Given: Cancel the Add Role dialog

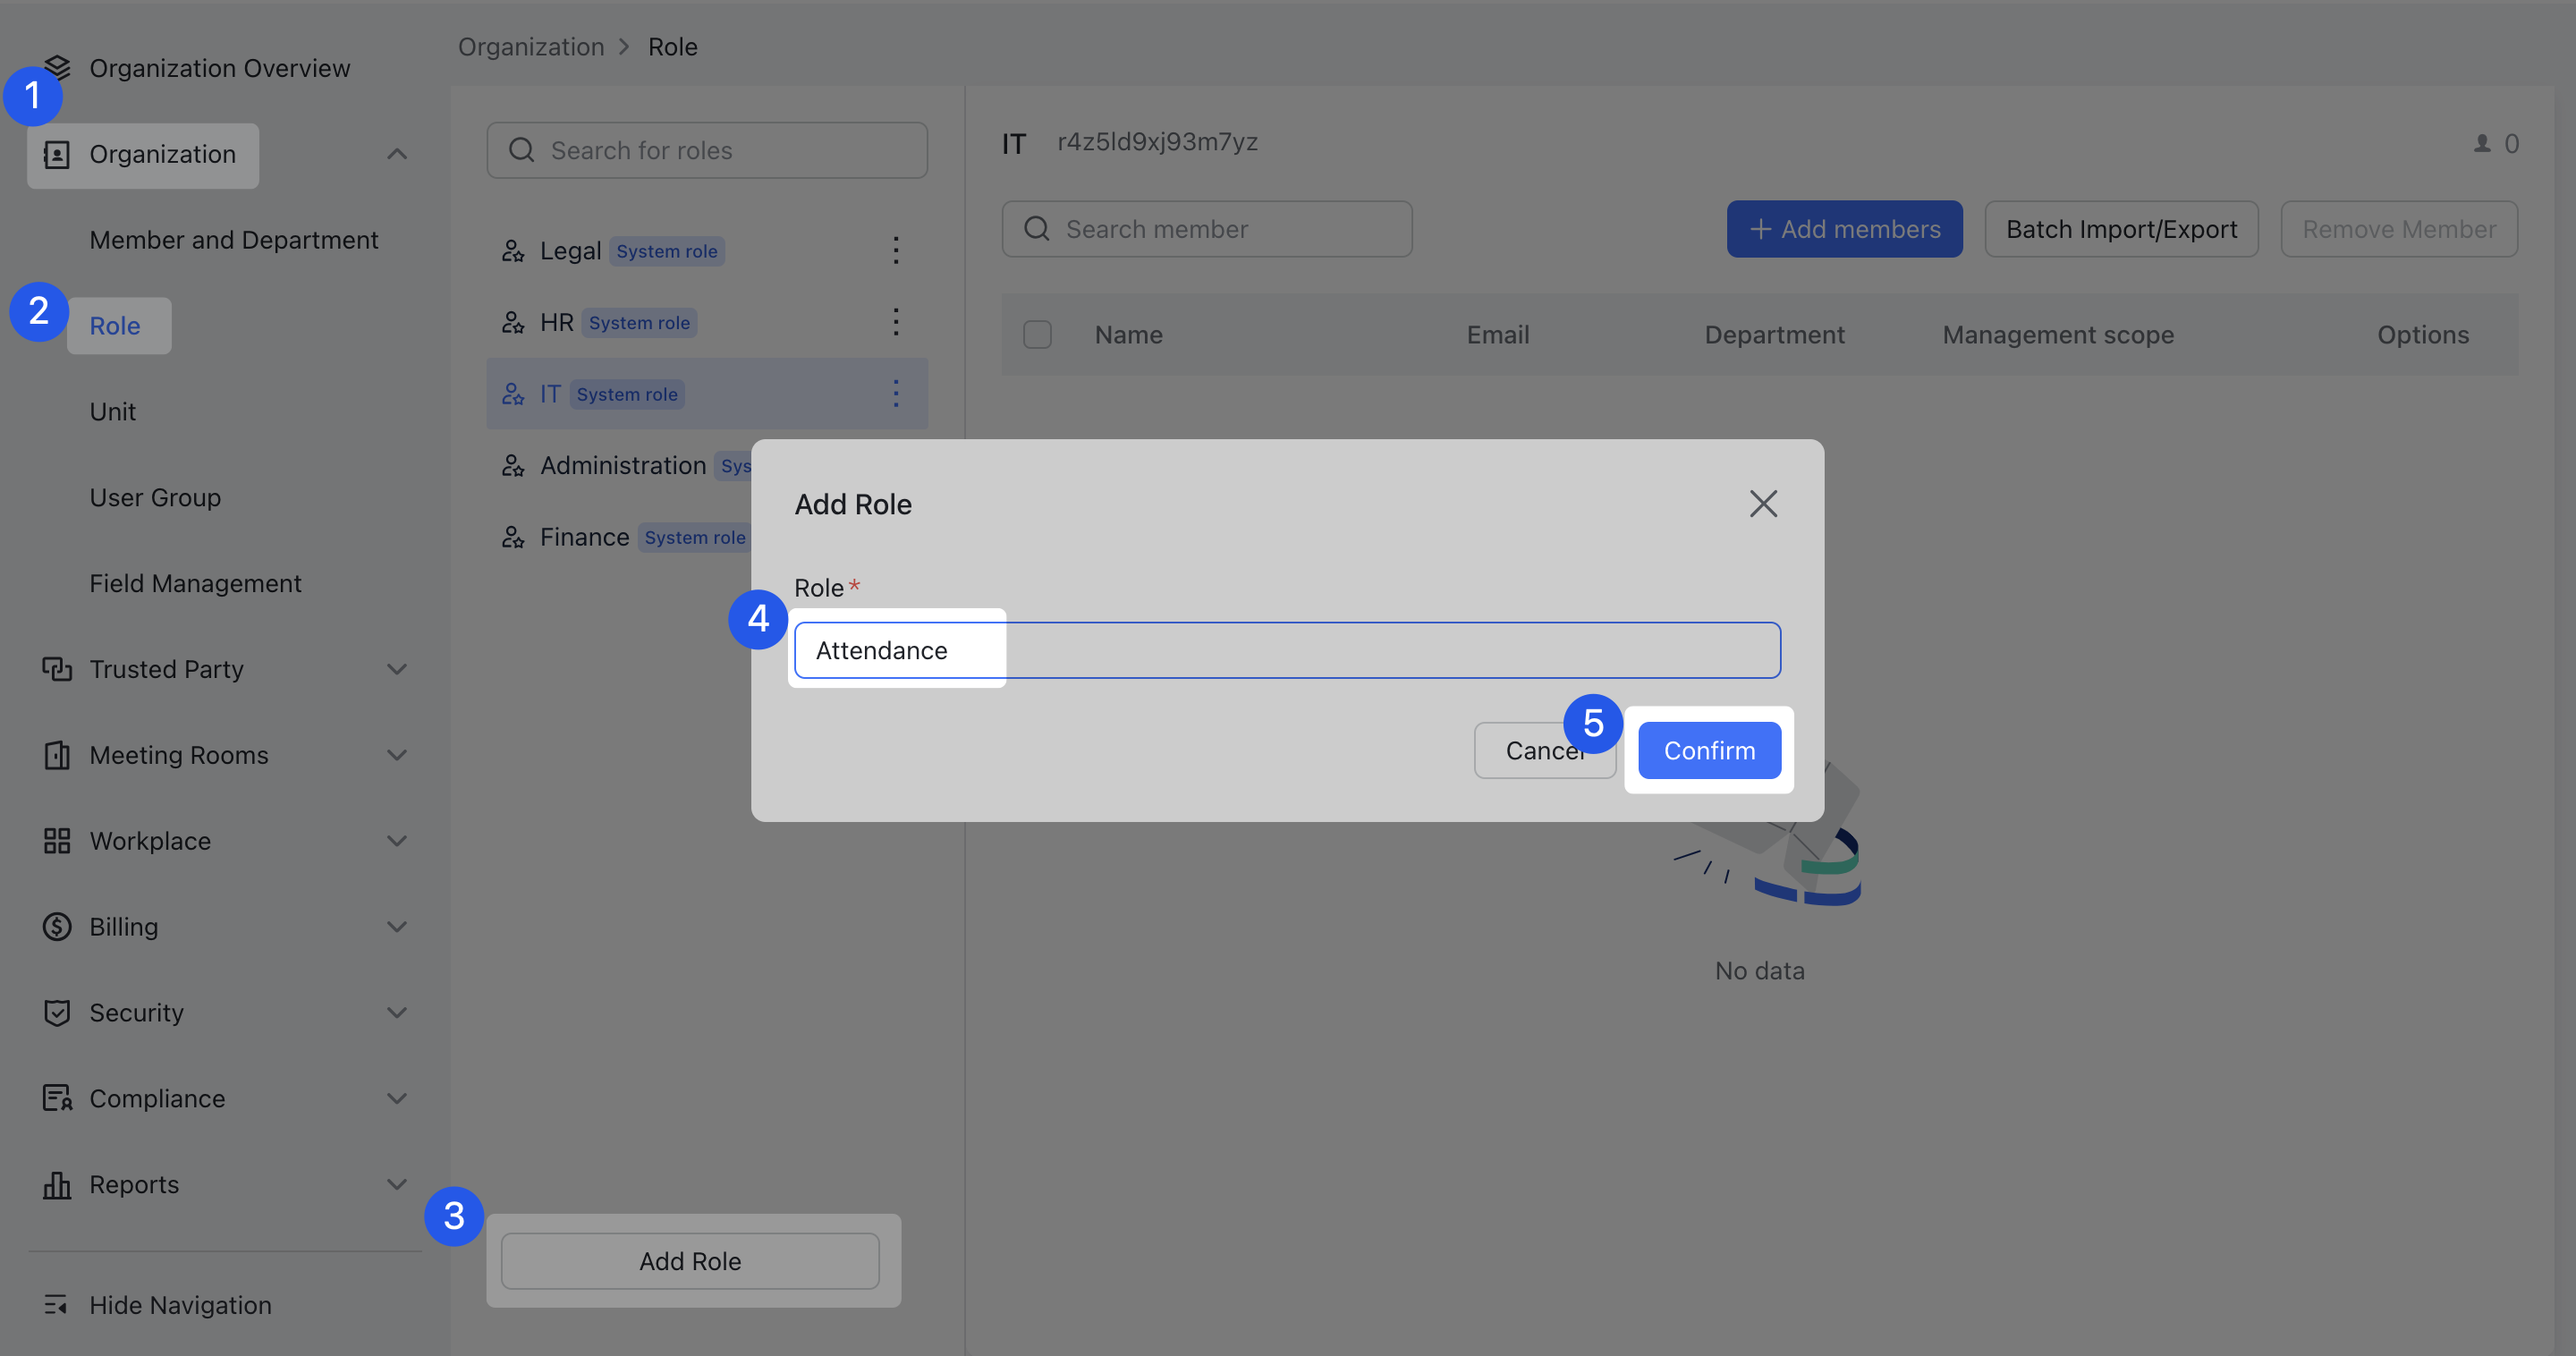Looking at the screenshot, I should tap(1545, 750).
